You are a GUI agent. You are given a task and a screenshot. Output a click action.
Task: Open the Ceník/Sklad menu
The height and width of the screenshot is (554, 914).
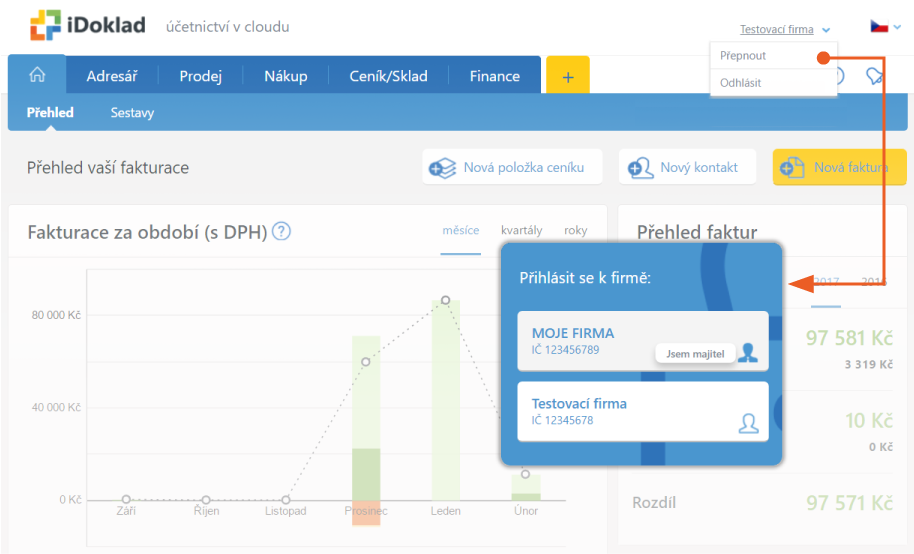[388, 76]
